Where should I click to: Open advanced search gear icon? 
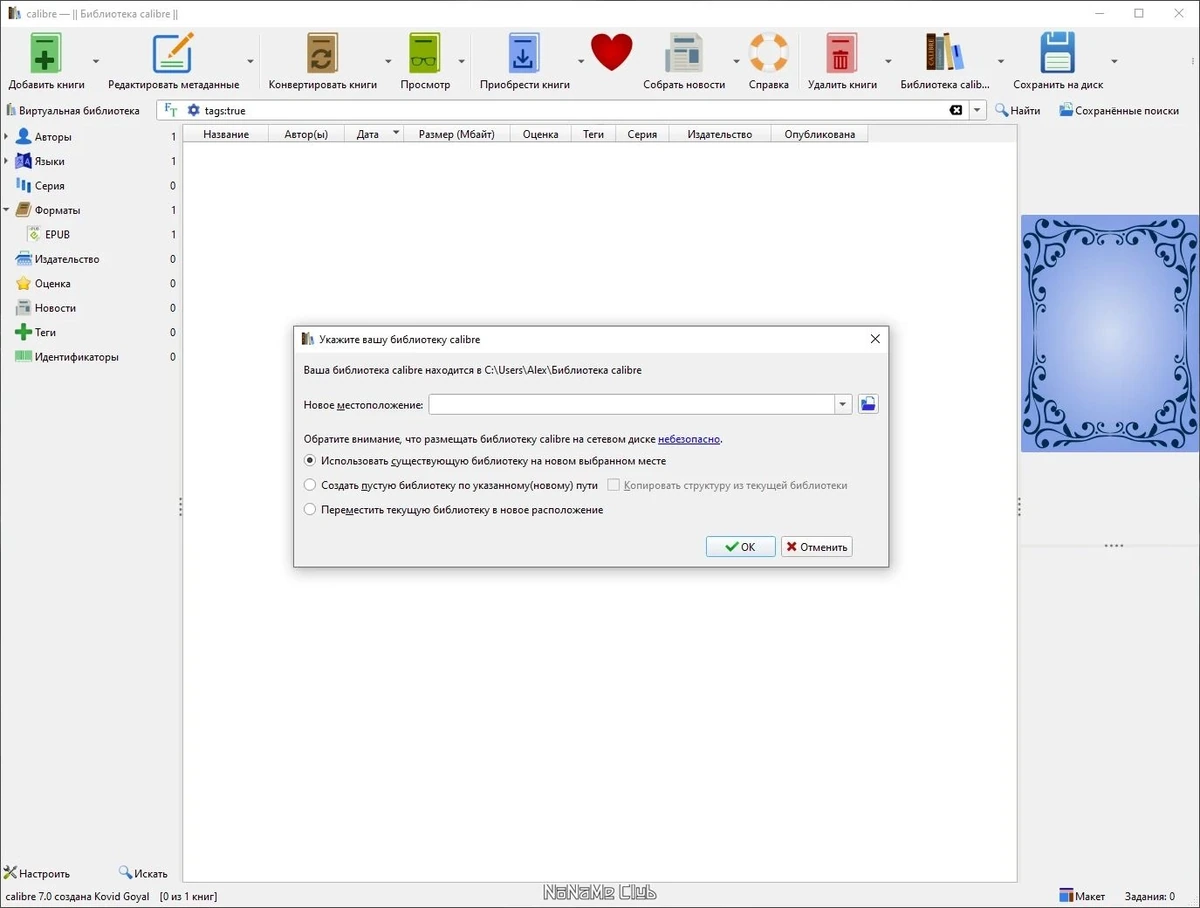click(x=194, y=110)
